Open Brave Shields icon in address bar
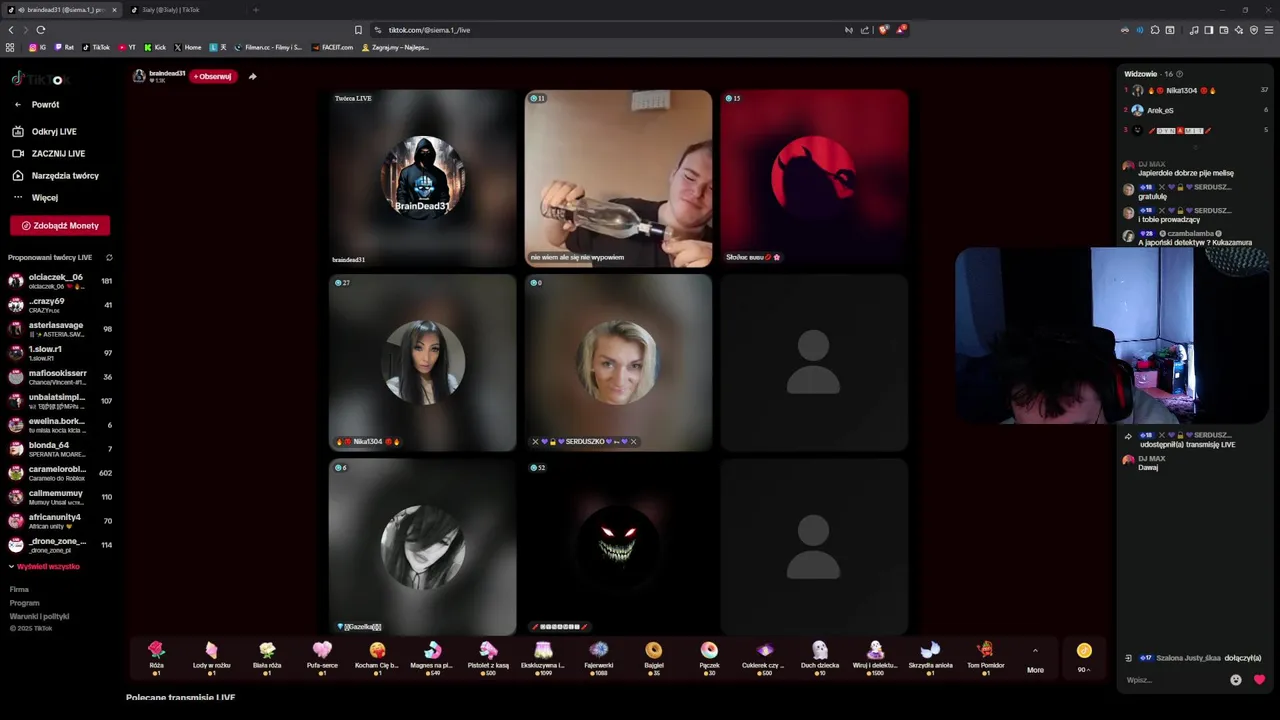1280x720 pixels. (x=883, y=30)
